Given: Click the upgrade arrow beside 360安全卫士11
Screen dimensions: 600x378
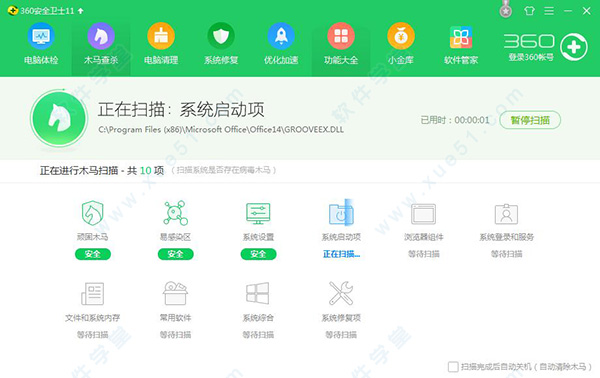Looking at the screenshot, I should [80, 11].
